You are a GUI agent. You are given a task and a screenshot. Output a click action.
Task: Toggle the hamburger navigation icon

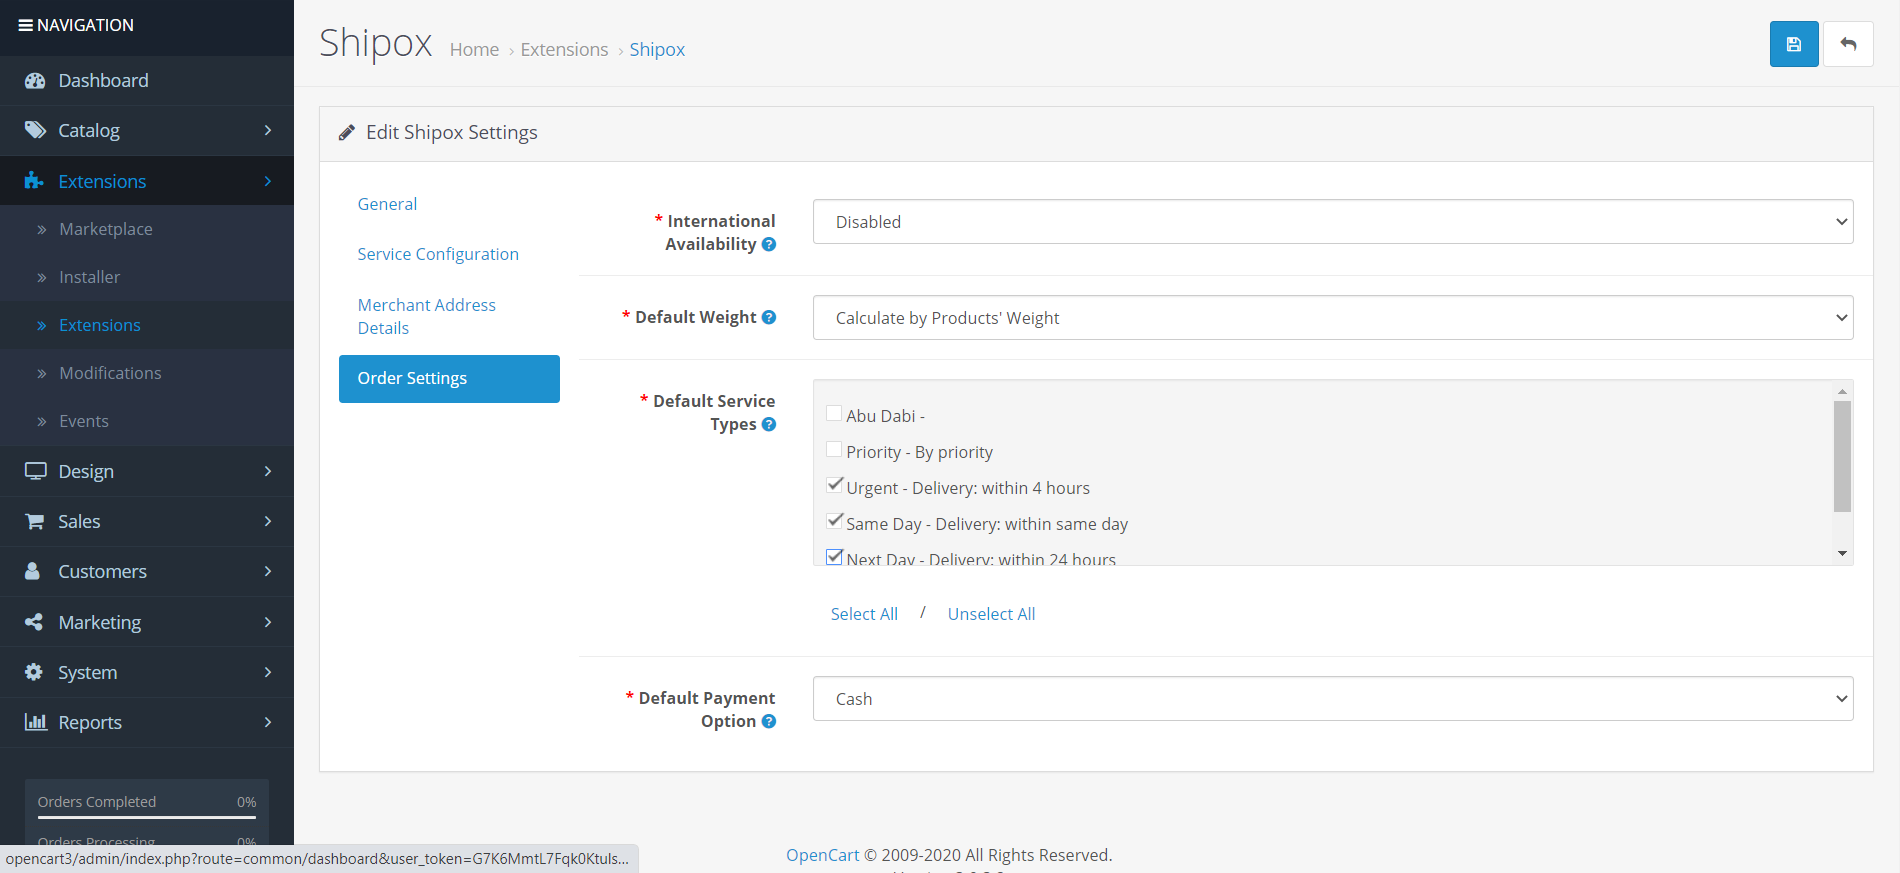(26, 25)
